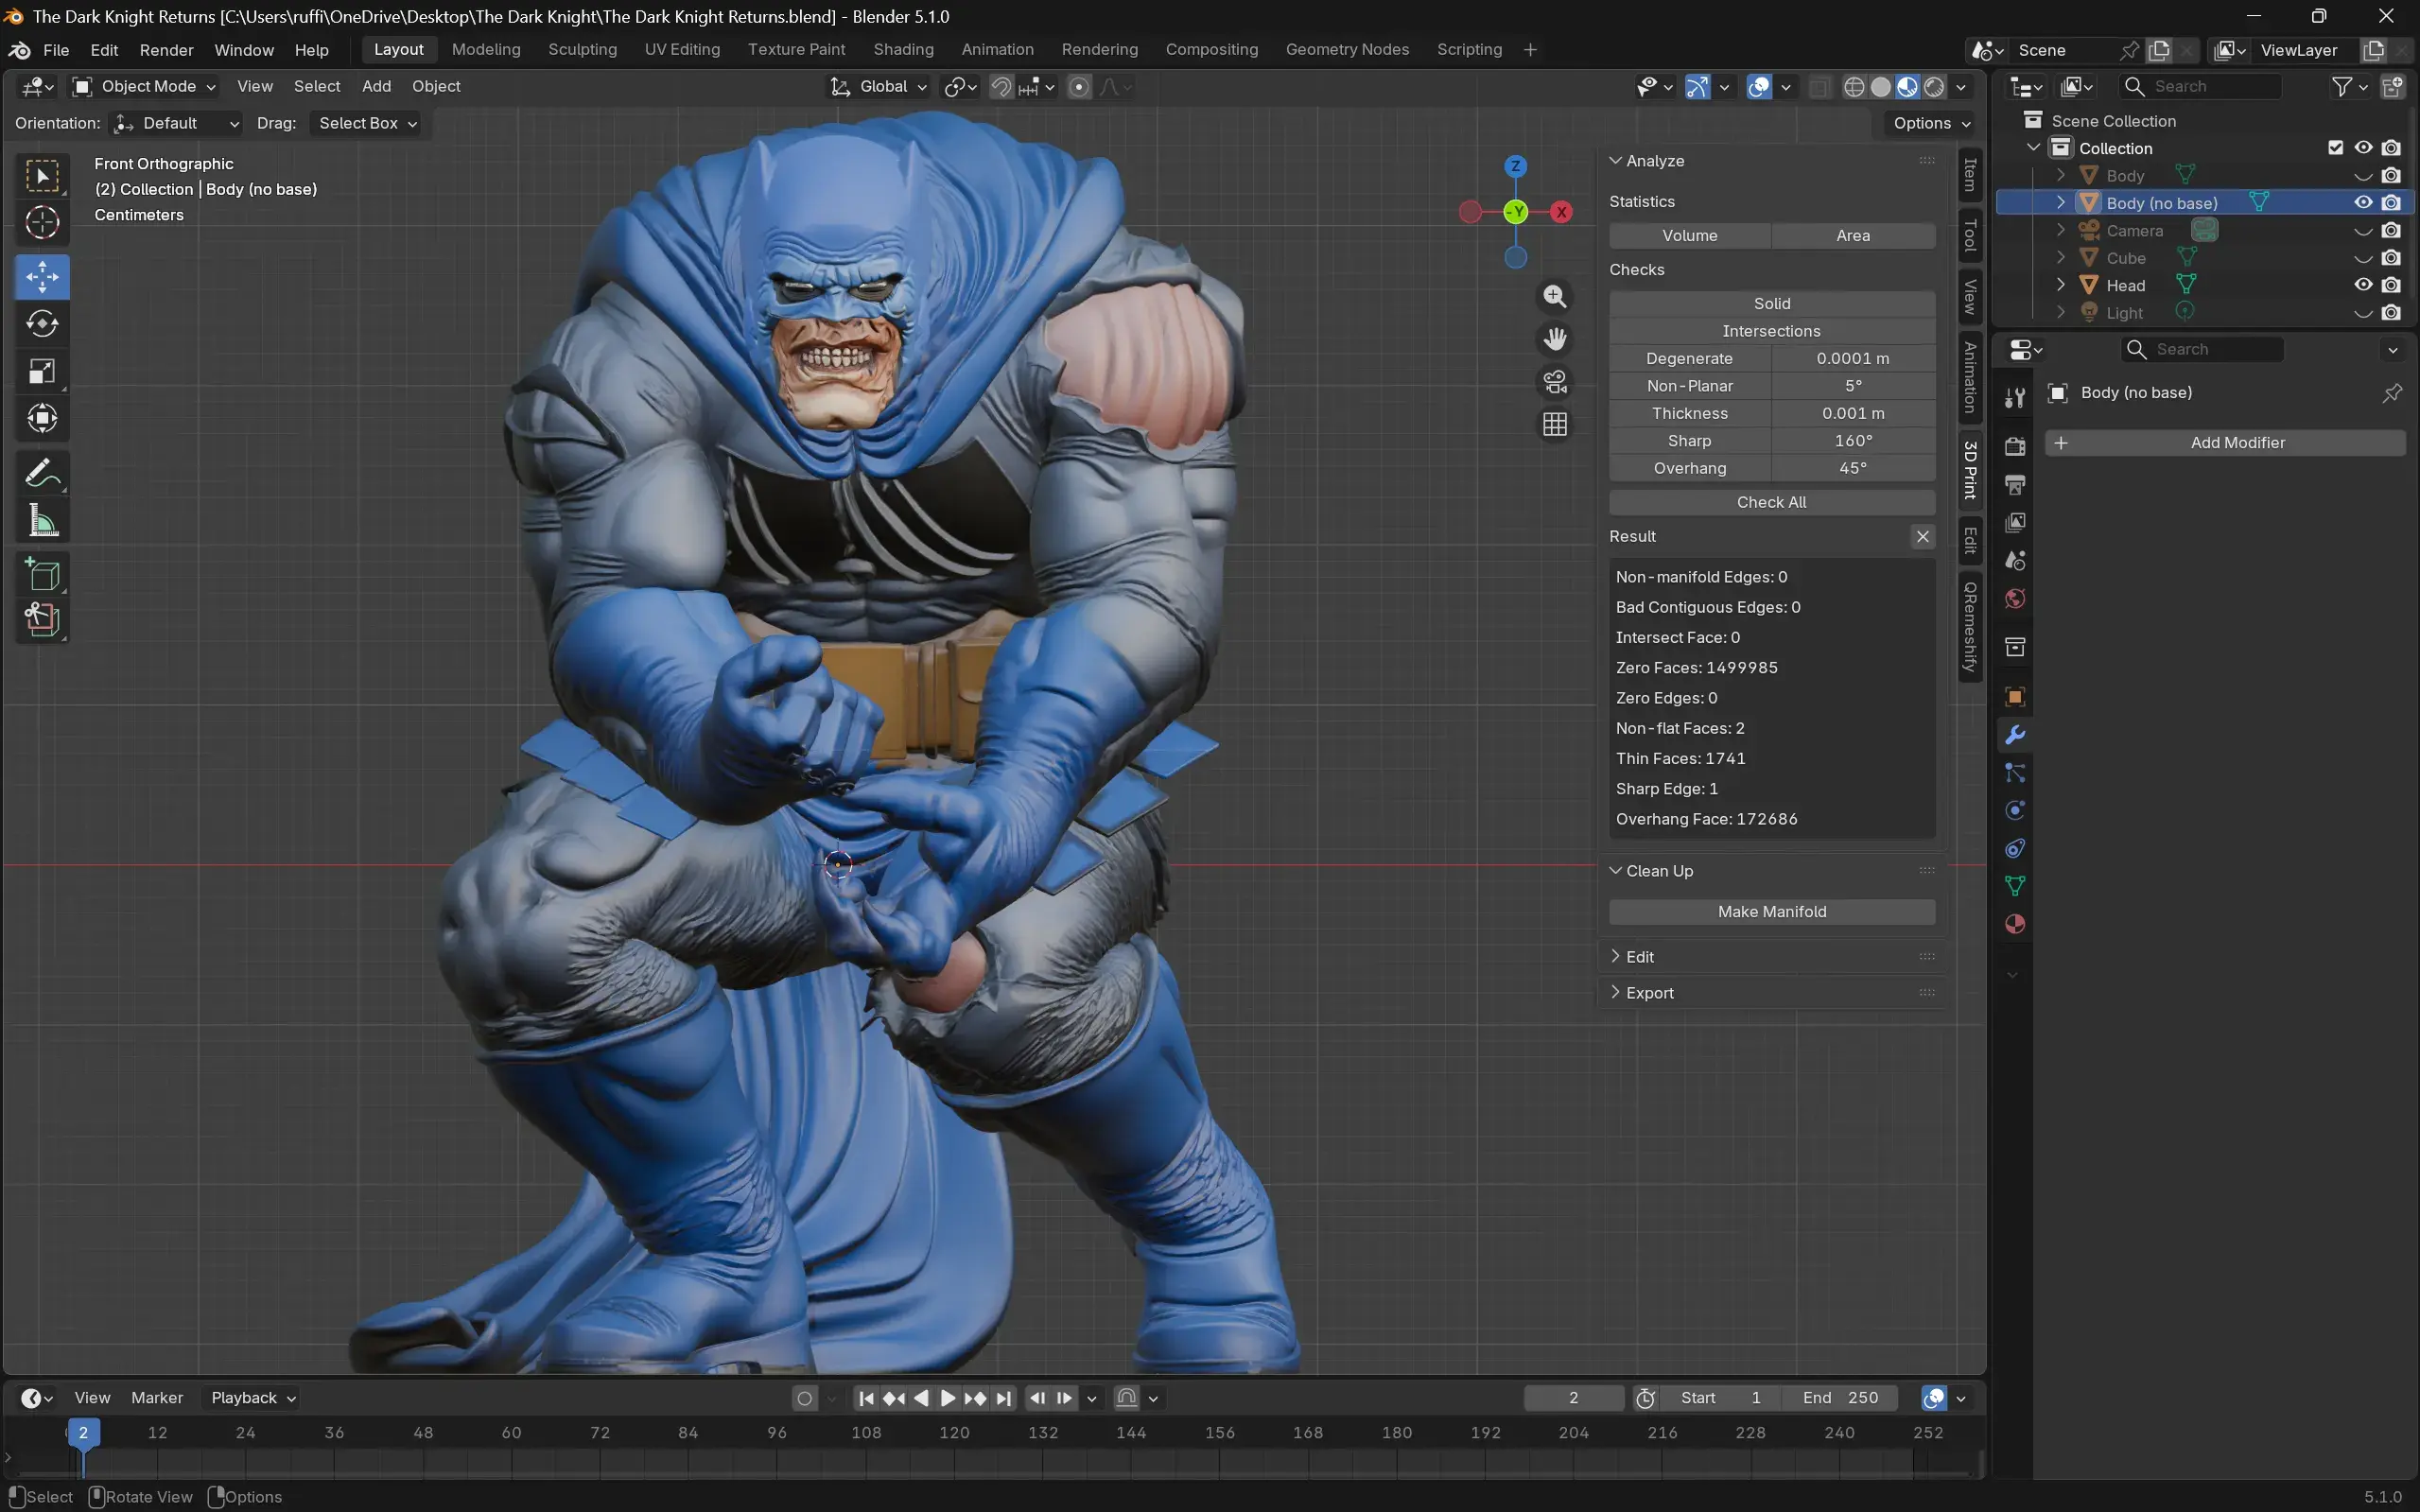Screen dimensions: 2420x1512
Task: Open the Scene properties tab icon
Action: tap(2015, 561)
